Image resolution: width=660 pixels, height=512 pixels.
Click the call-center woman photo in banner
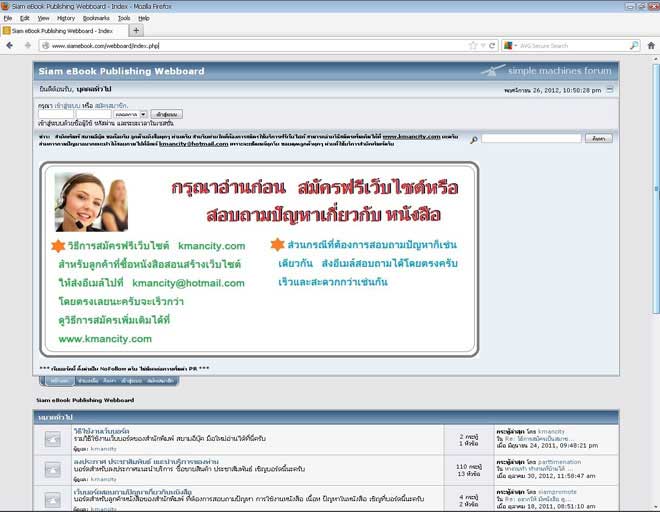[x=91, y=202]
